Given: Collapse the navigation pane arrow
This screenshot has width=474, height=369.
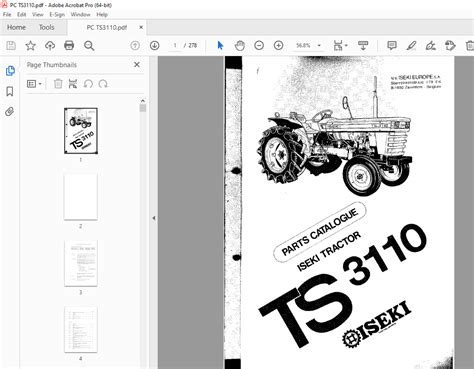Looking at the screenshot, I should [x=154, y=218].
